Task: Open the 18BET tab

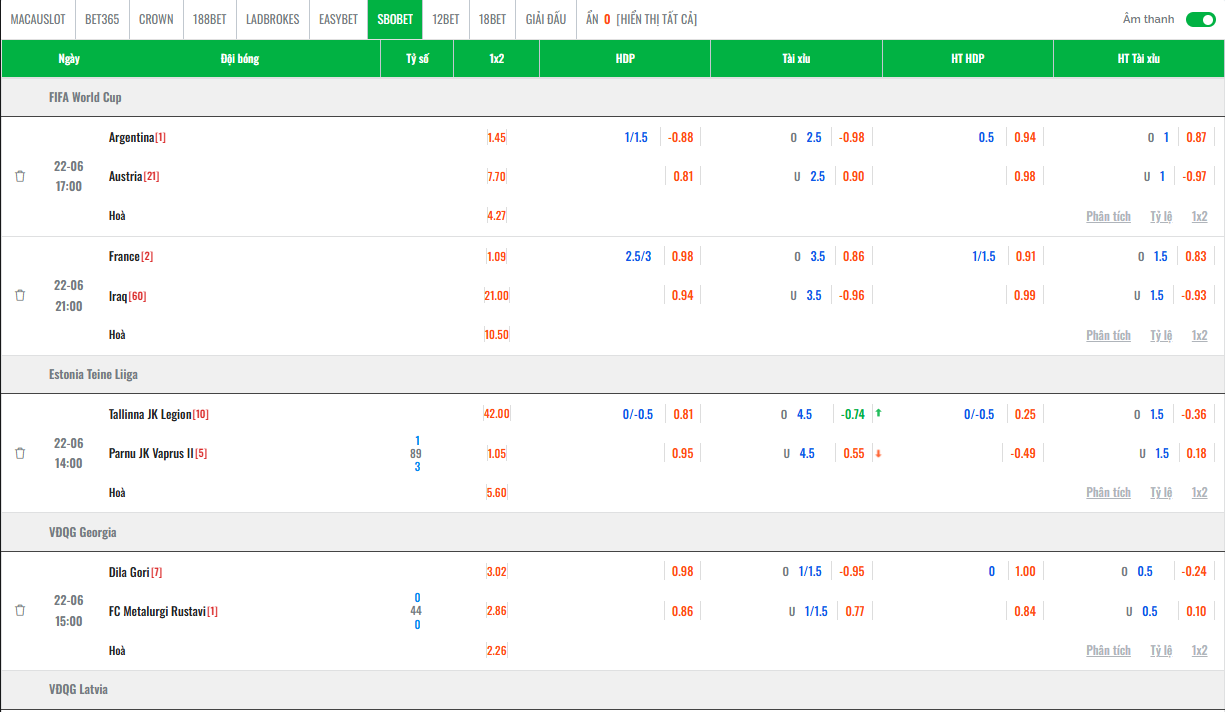Action: (492, 19)
